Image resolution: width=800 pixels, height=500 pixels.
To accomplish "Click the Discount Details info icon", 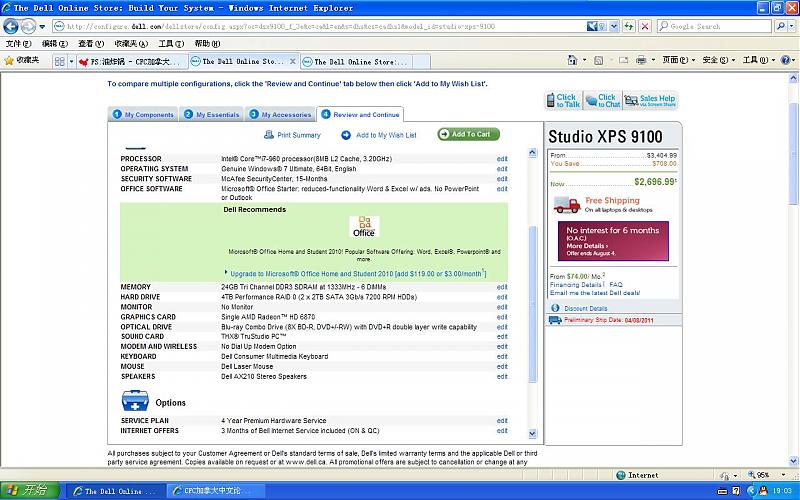I will pos(555,308).
